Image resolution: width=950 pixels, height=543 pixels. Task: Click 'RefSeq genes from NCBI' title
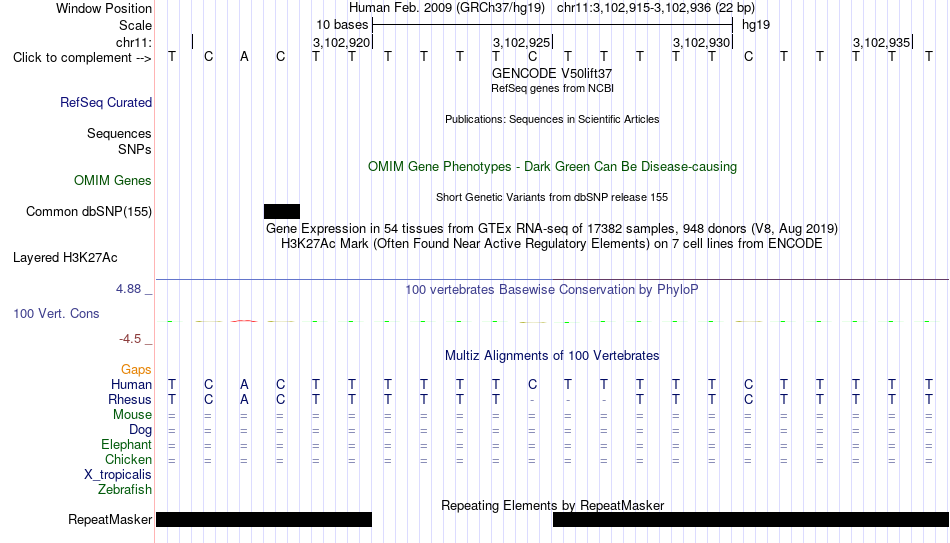(x=553, y=88)
